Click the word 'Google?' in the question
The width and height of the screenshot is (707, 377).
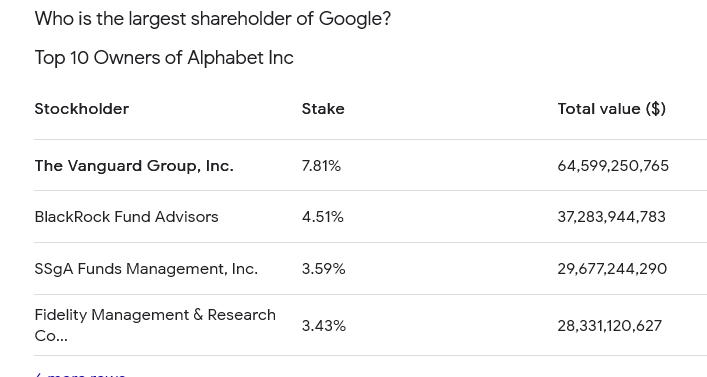[x=355, y=19]
